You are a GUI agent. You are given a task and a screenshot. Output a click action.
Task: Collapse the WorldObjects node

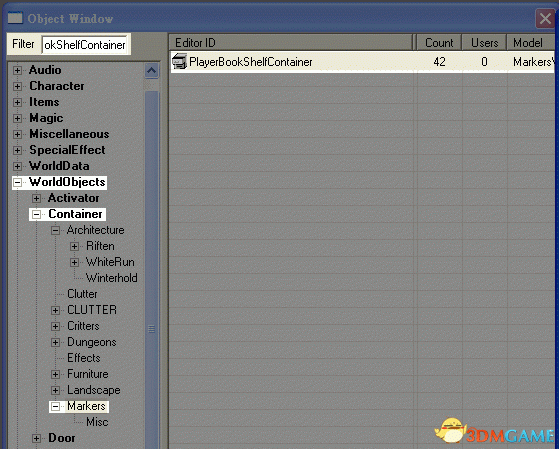coord(17,183)
